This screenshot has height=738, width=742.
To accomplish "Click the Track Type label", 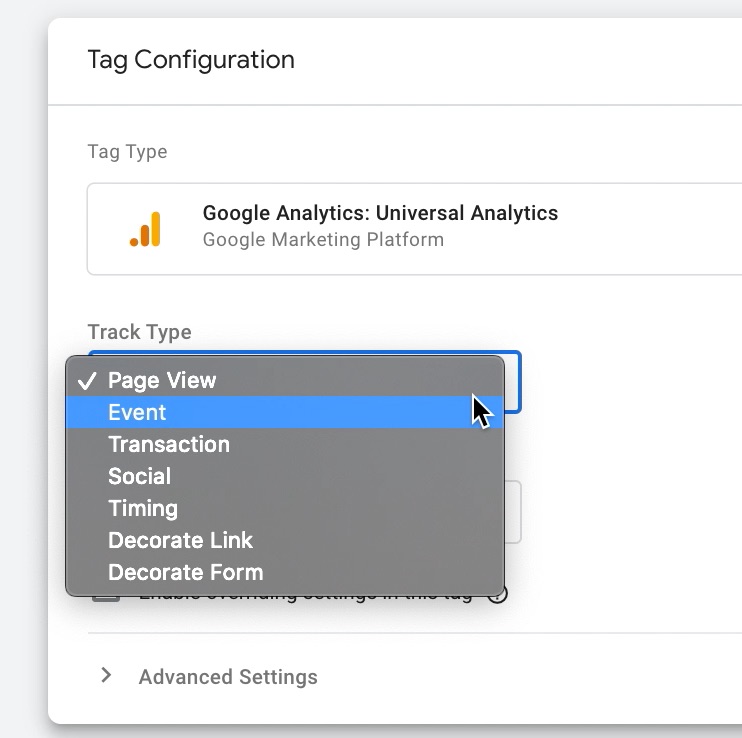I will point(140,332).
